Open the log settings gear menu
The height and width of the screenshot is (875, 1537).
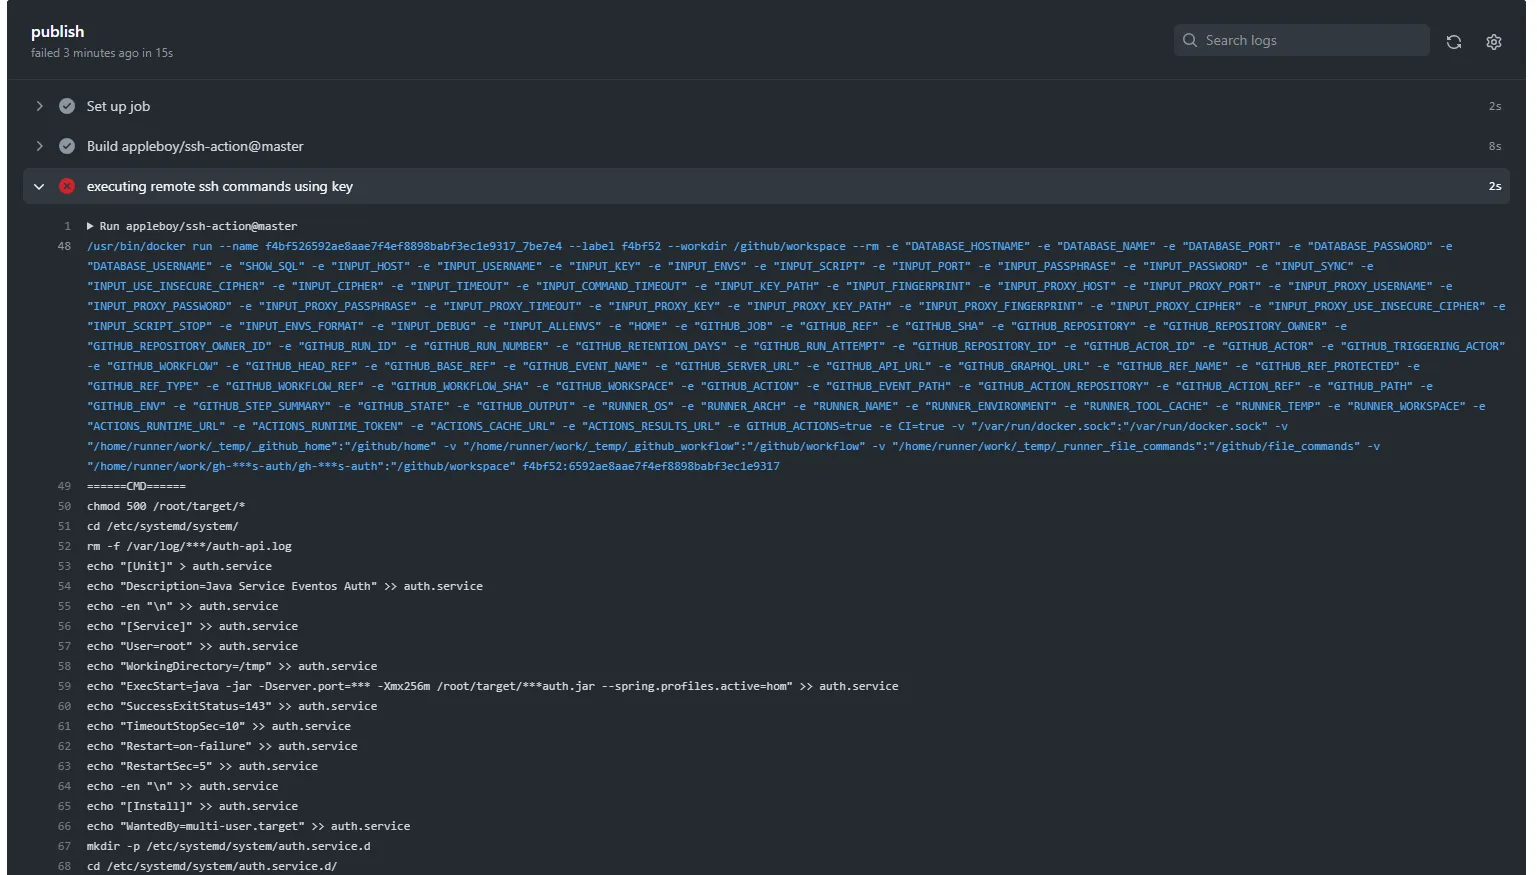[x=1493, y=42]
